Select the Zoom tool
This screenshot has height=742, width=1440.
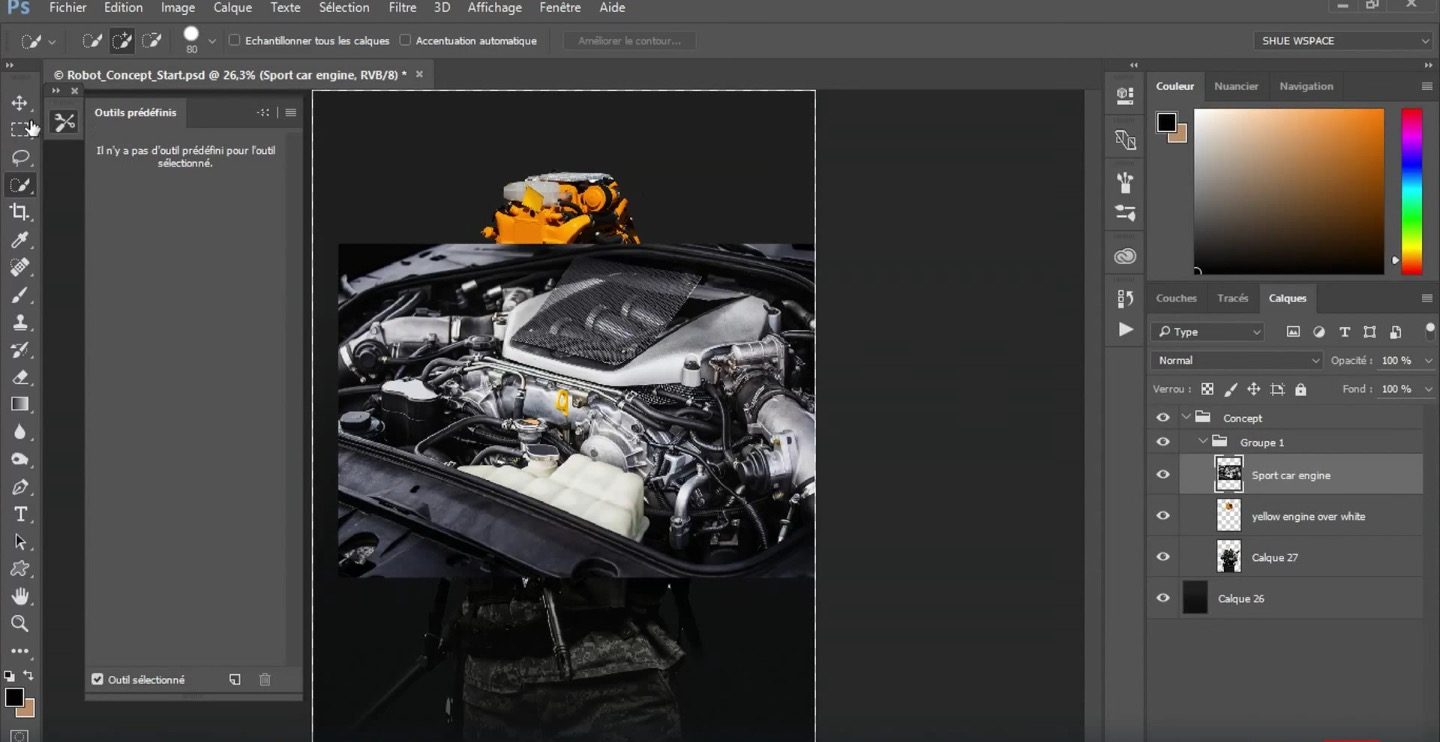pos(19,623)
